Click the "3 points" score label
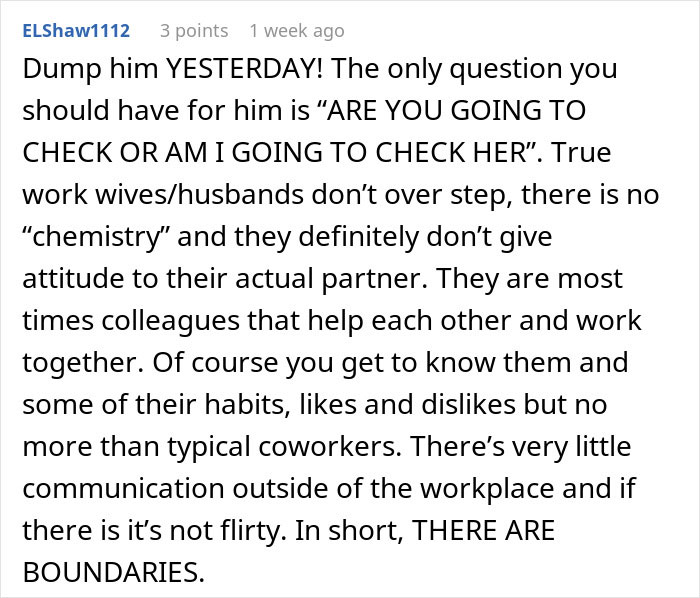The image size is (700, 598). [x=194, y=31]
